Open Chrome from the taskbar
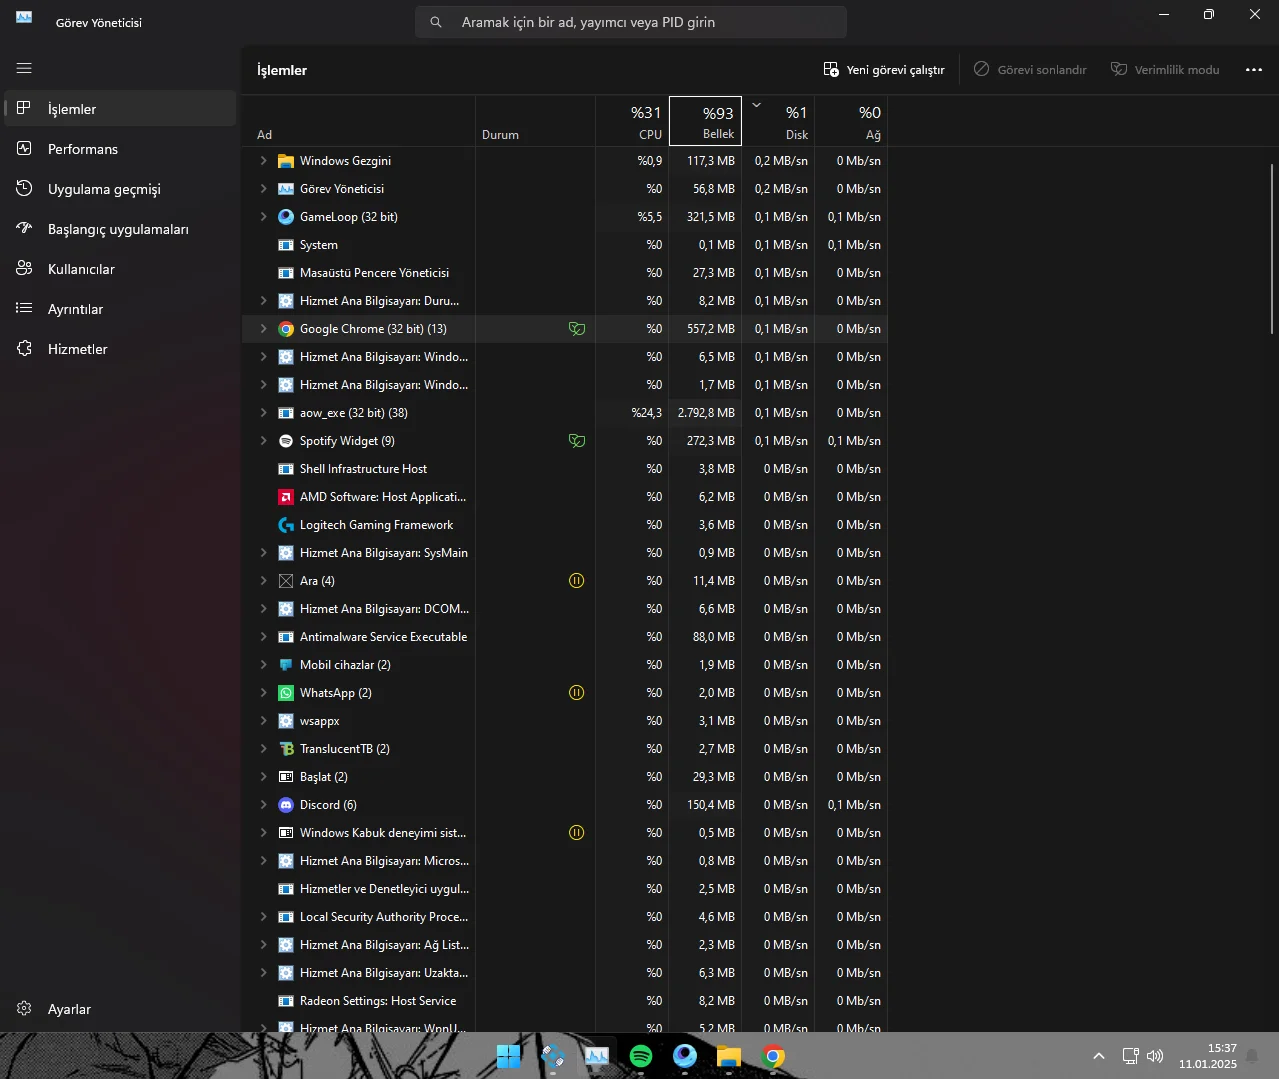The image size is (1279, 1079). tap(773, 1056)
